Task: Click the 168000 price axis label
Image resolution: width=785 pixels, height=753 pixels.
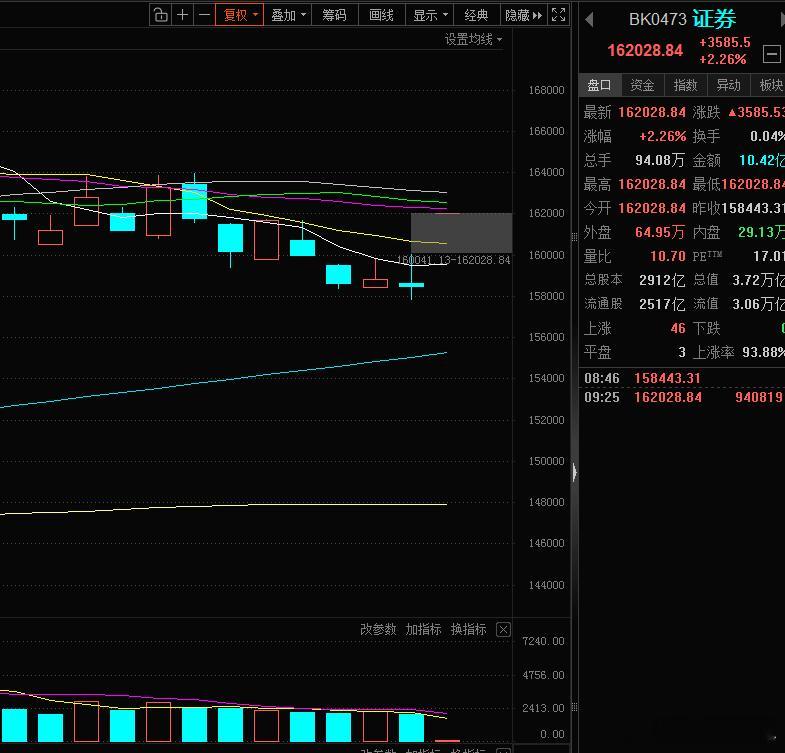Action: coord(546,90)
